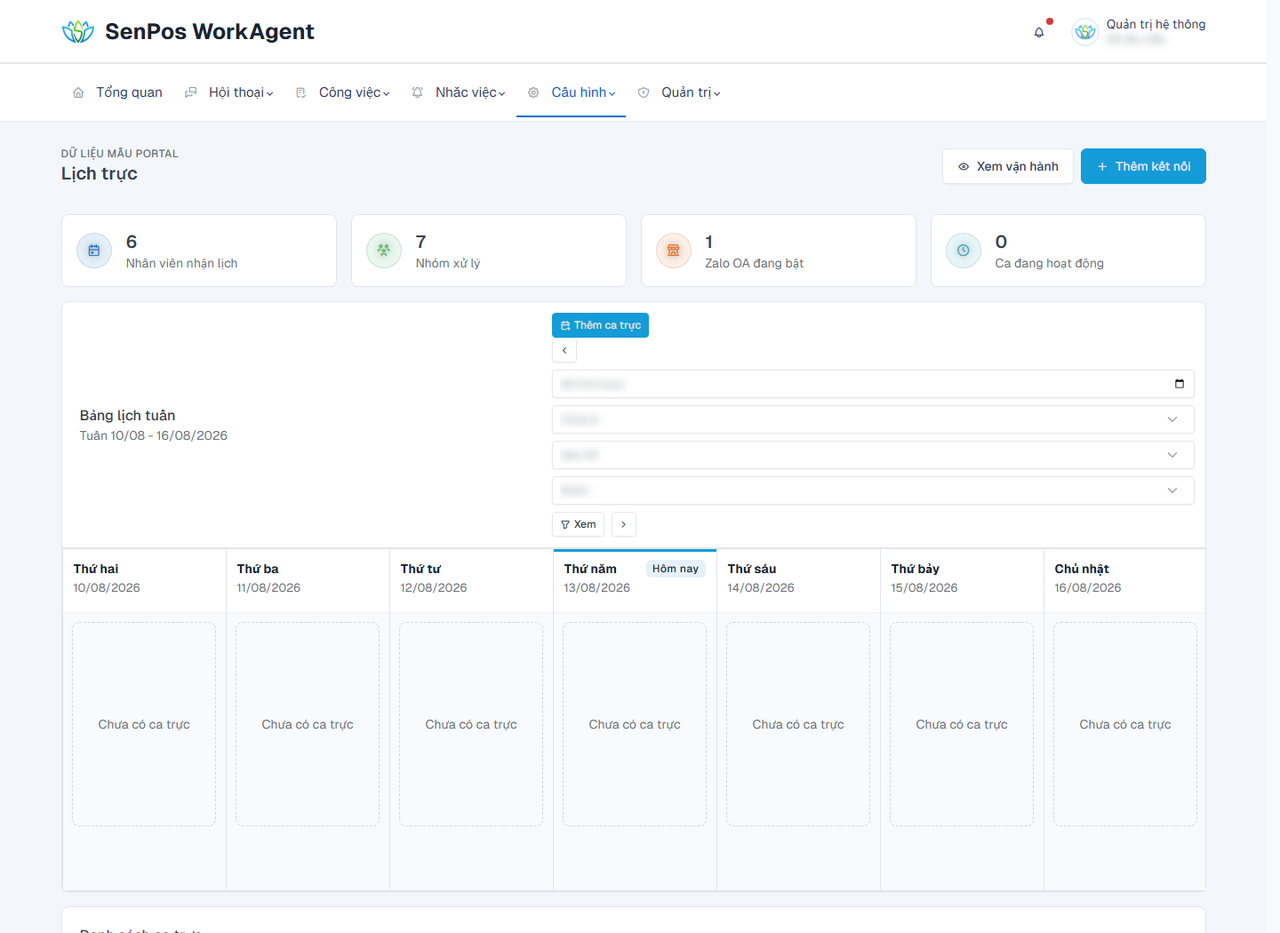This screenshot has width=1280, height=933.
Task: Open the calendar picker icon in the date field
Action: 1179,384
